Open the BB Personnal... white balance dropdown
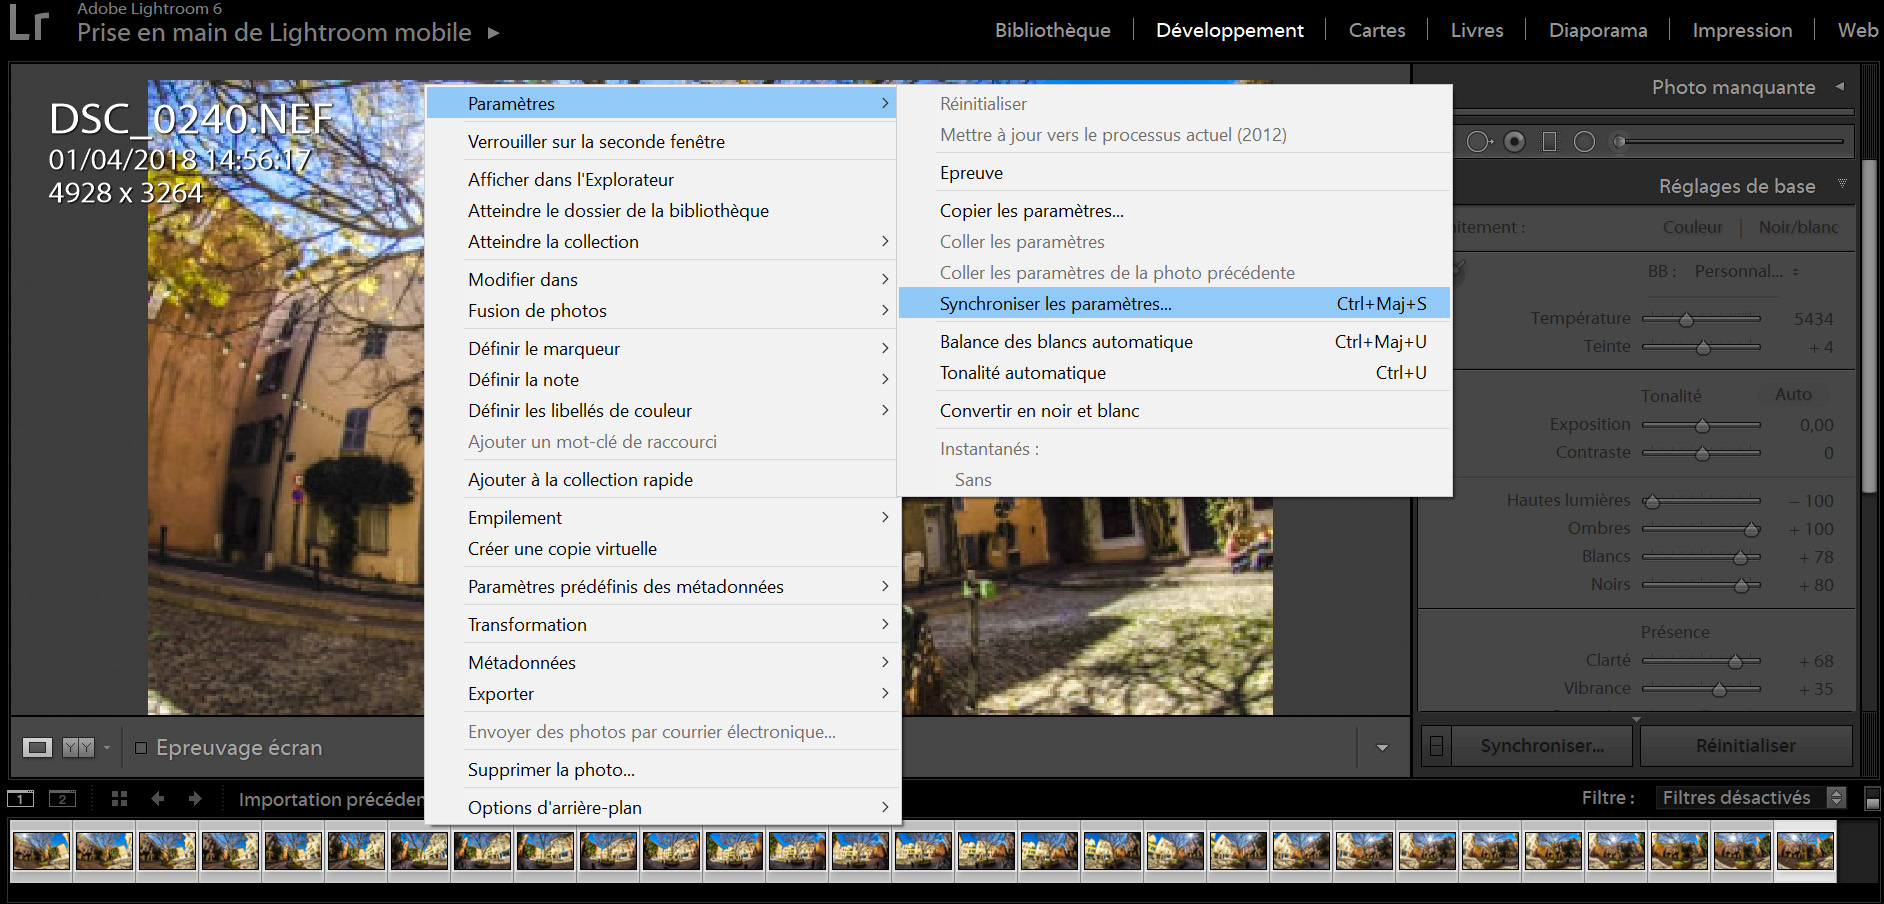1884x904 pixels. 1747,271
